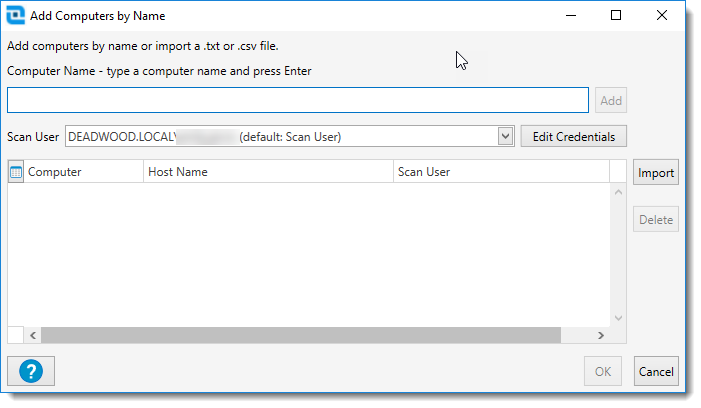
Task: Click the application icon in title bar
Action: (x=16, y=16)
